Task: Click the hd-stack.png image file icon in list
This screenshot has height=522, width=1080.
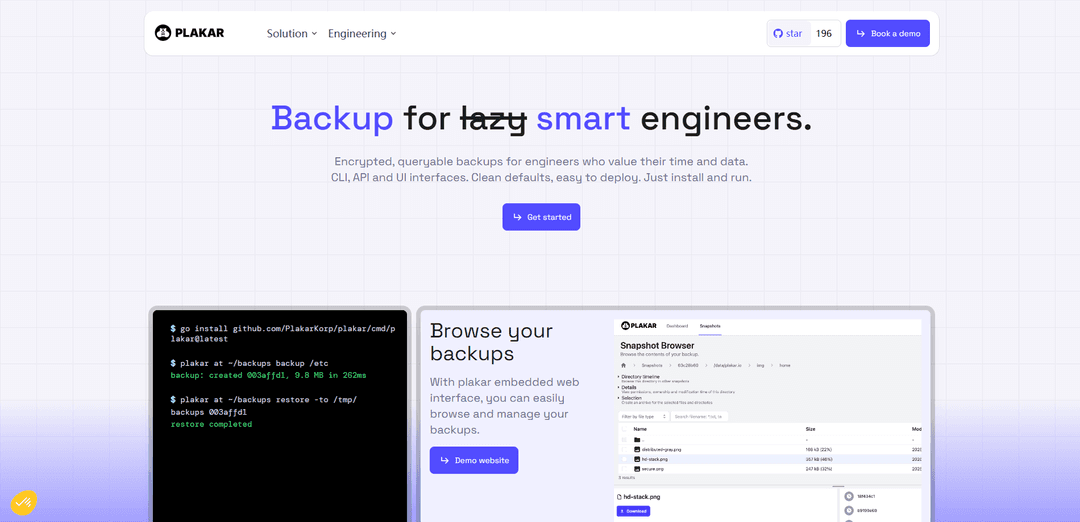Action: 637,459
